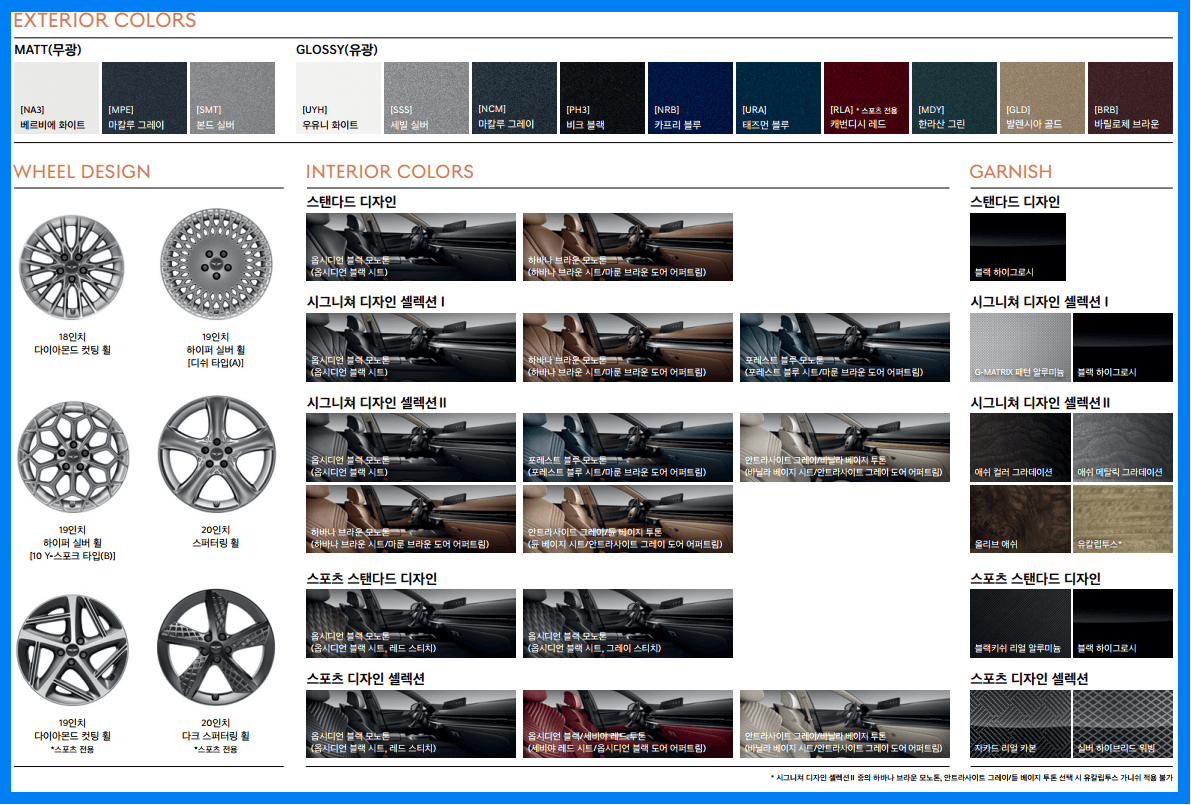Select the glossy [NCM] 마칼루 그레이 swatch
The width and height of the screenshot is (1191, 805).
pos(514,98)
